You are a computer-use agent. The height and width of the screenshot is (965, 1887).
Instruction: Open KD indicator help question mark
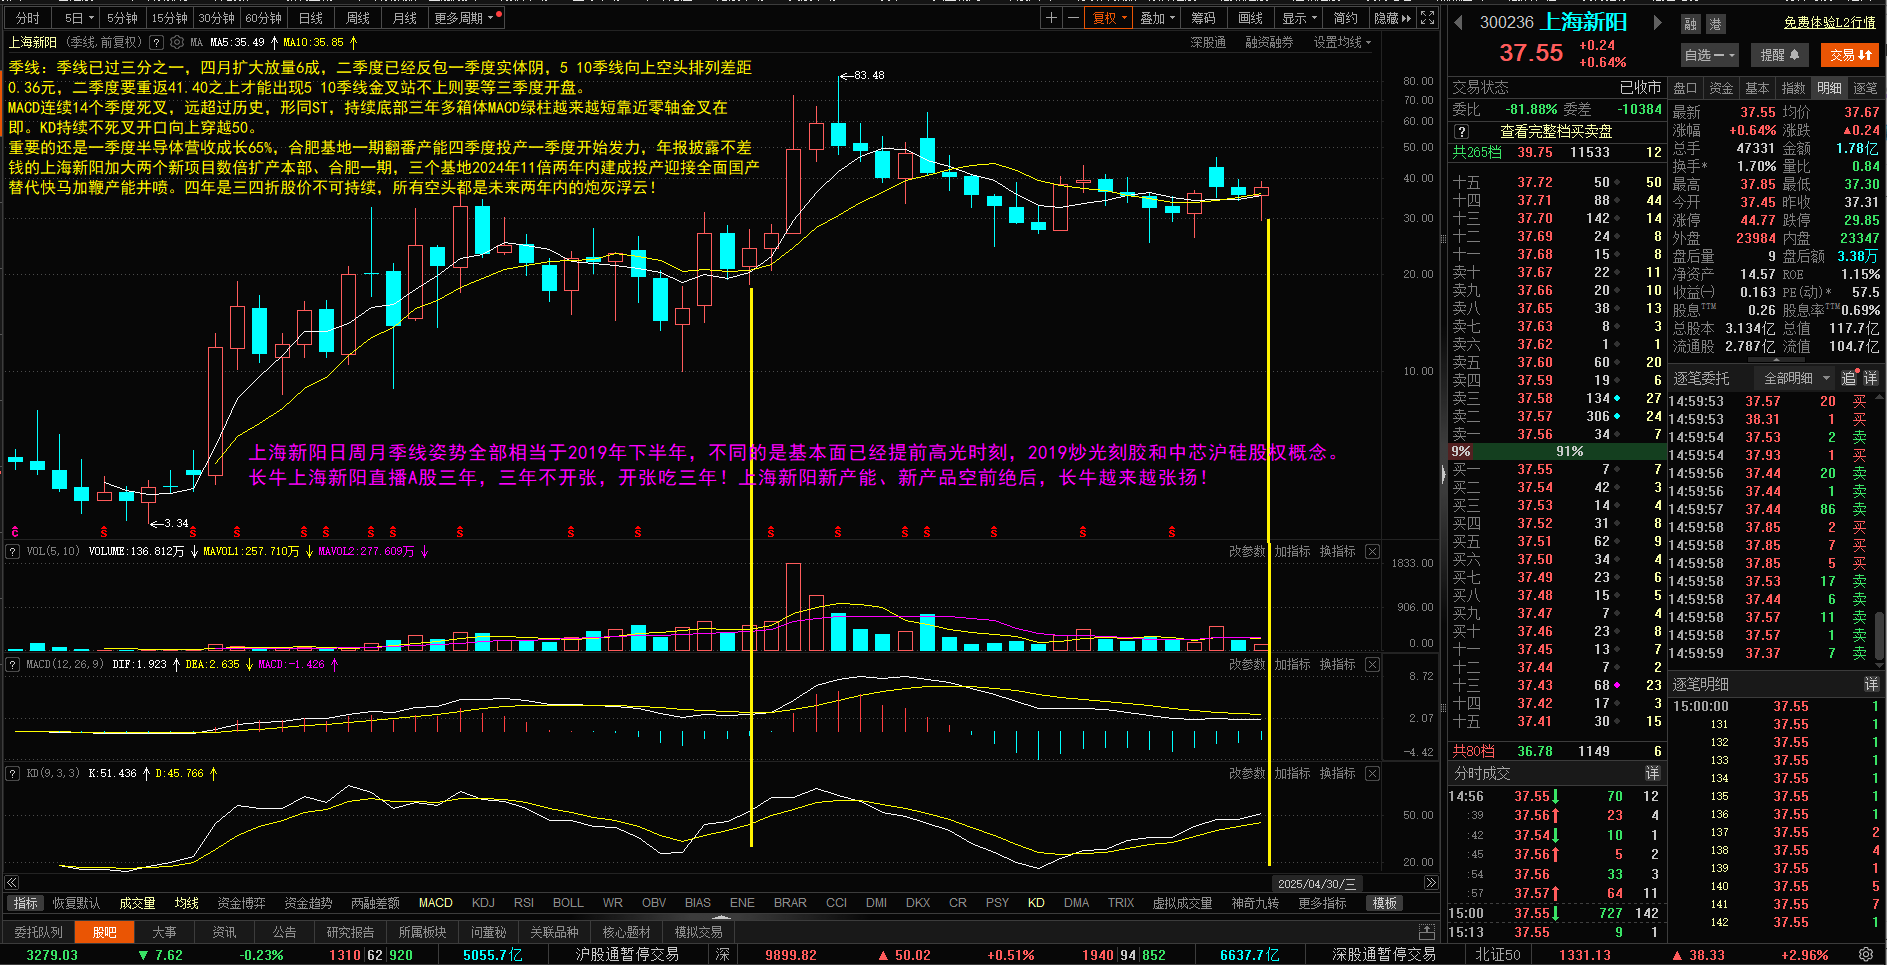tap(12, 774)
